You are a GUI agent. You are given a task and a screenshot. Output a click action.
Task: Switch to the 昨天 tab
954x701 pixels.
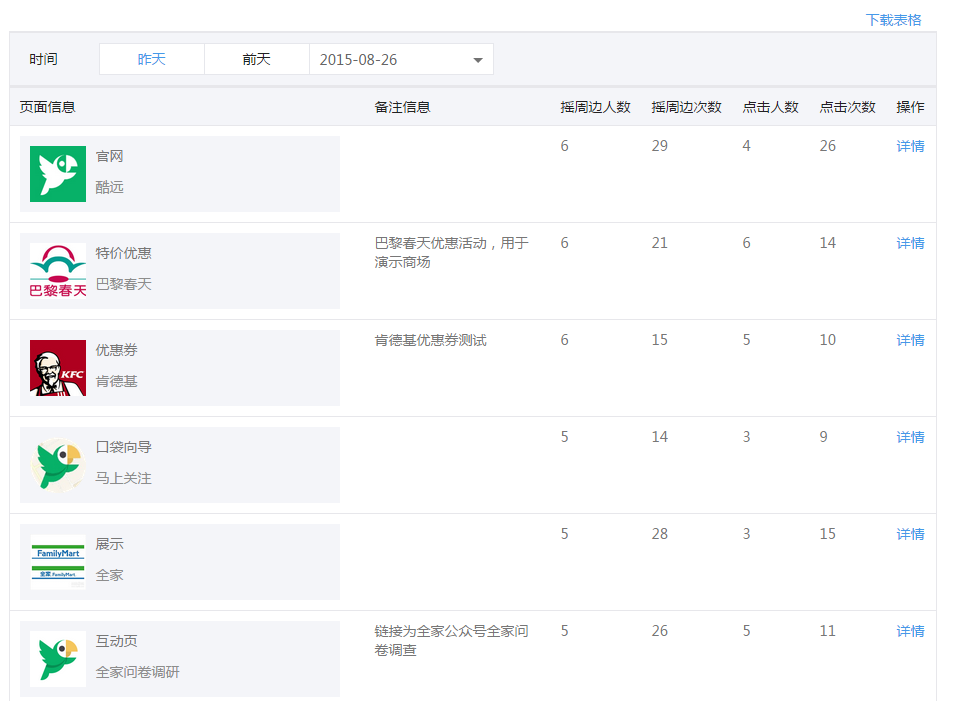(151, 59)
